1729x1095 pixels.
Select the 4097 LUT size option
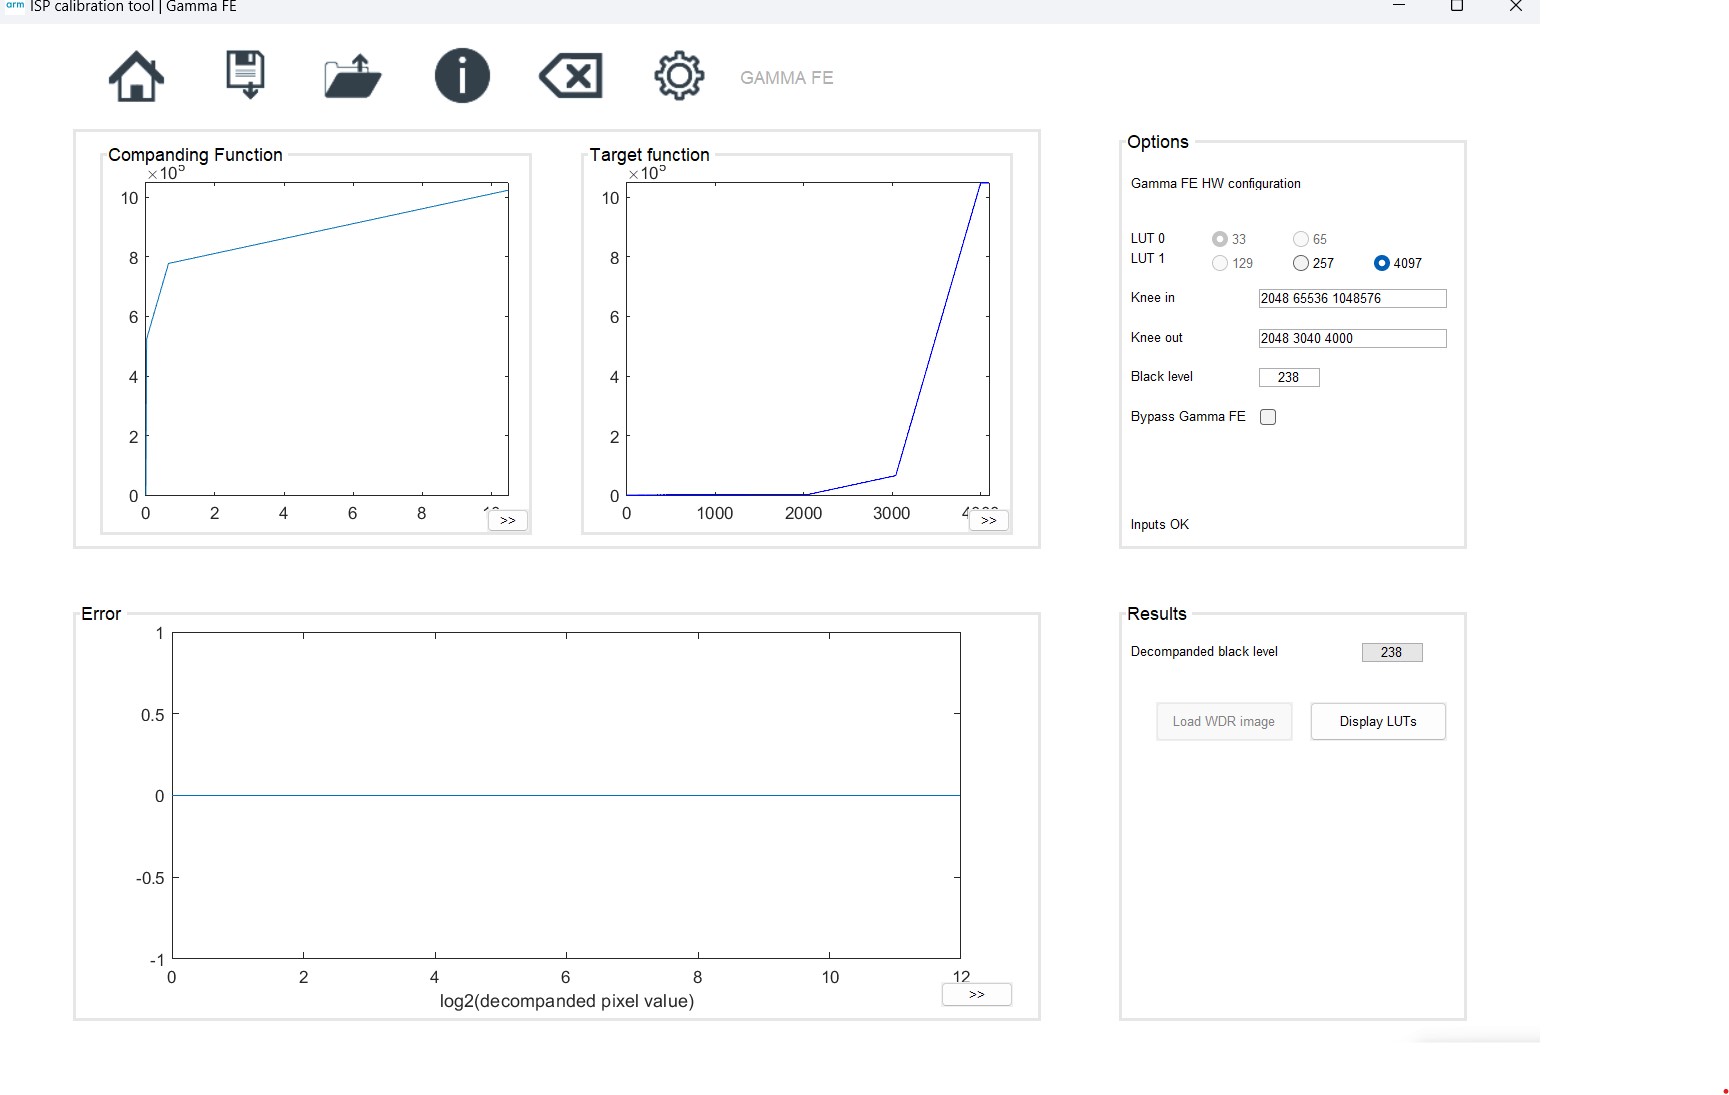click(x=1382, y=263)
